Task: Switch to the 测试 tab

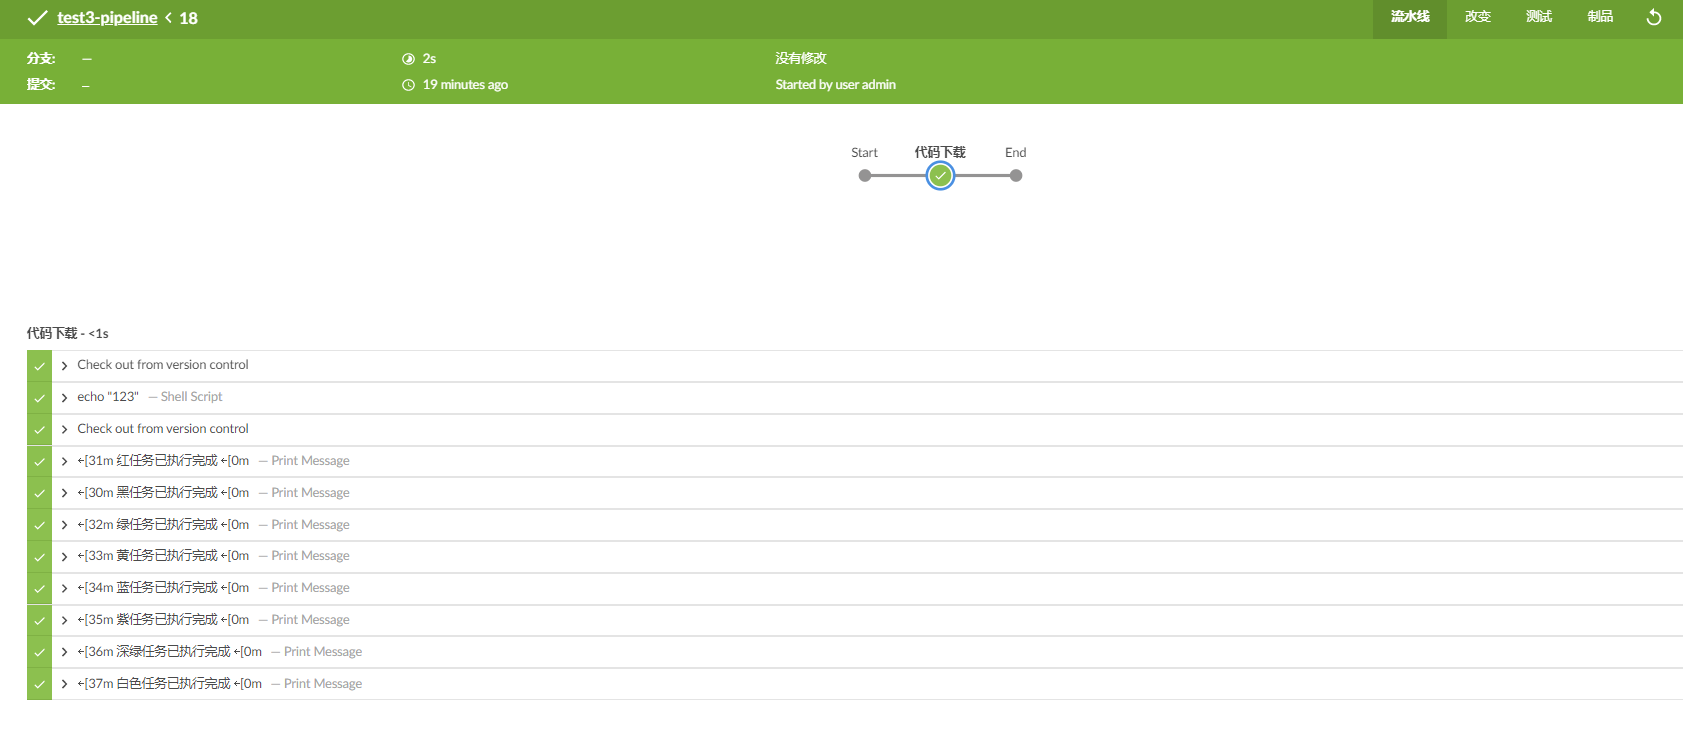Action: point(1539,17)
